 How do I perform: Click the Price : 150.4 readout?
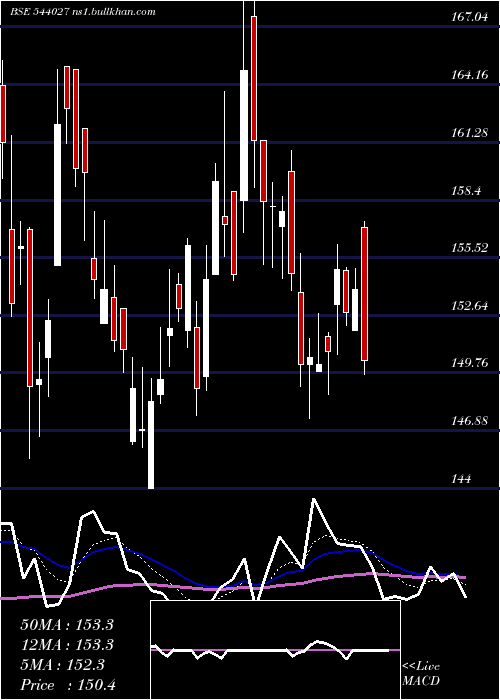pos(68,685)
